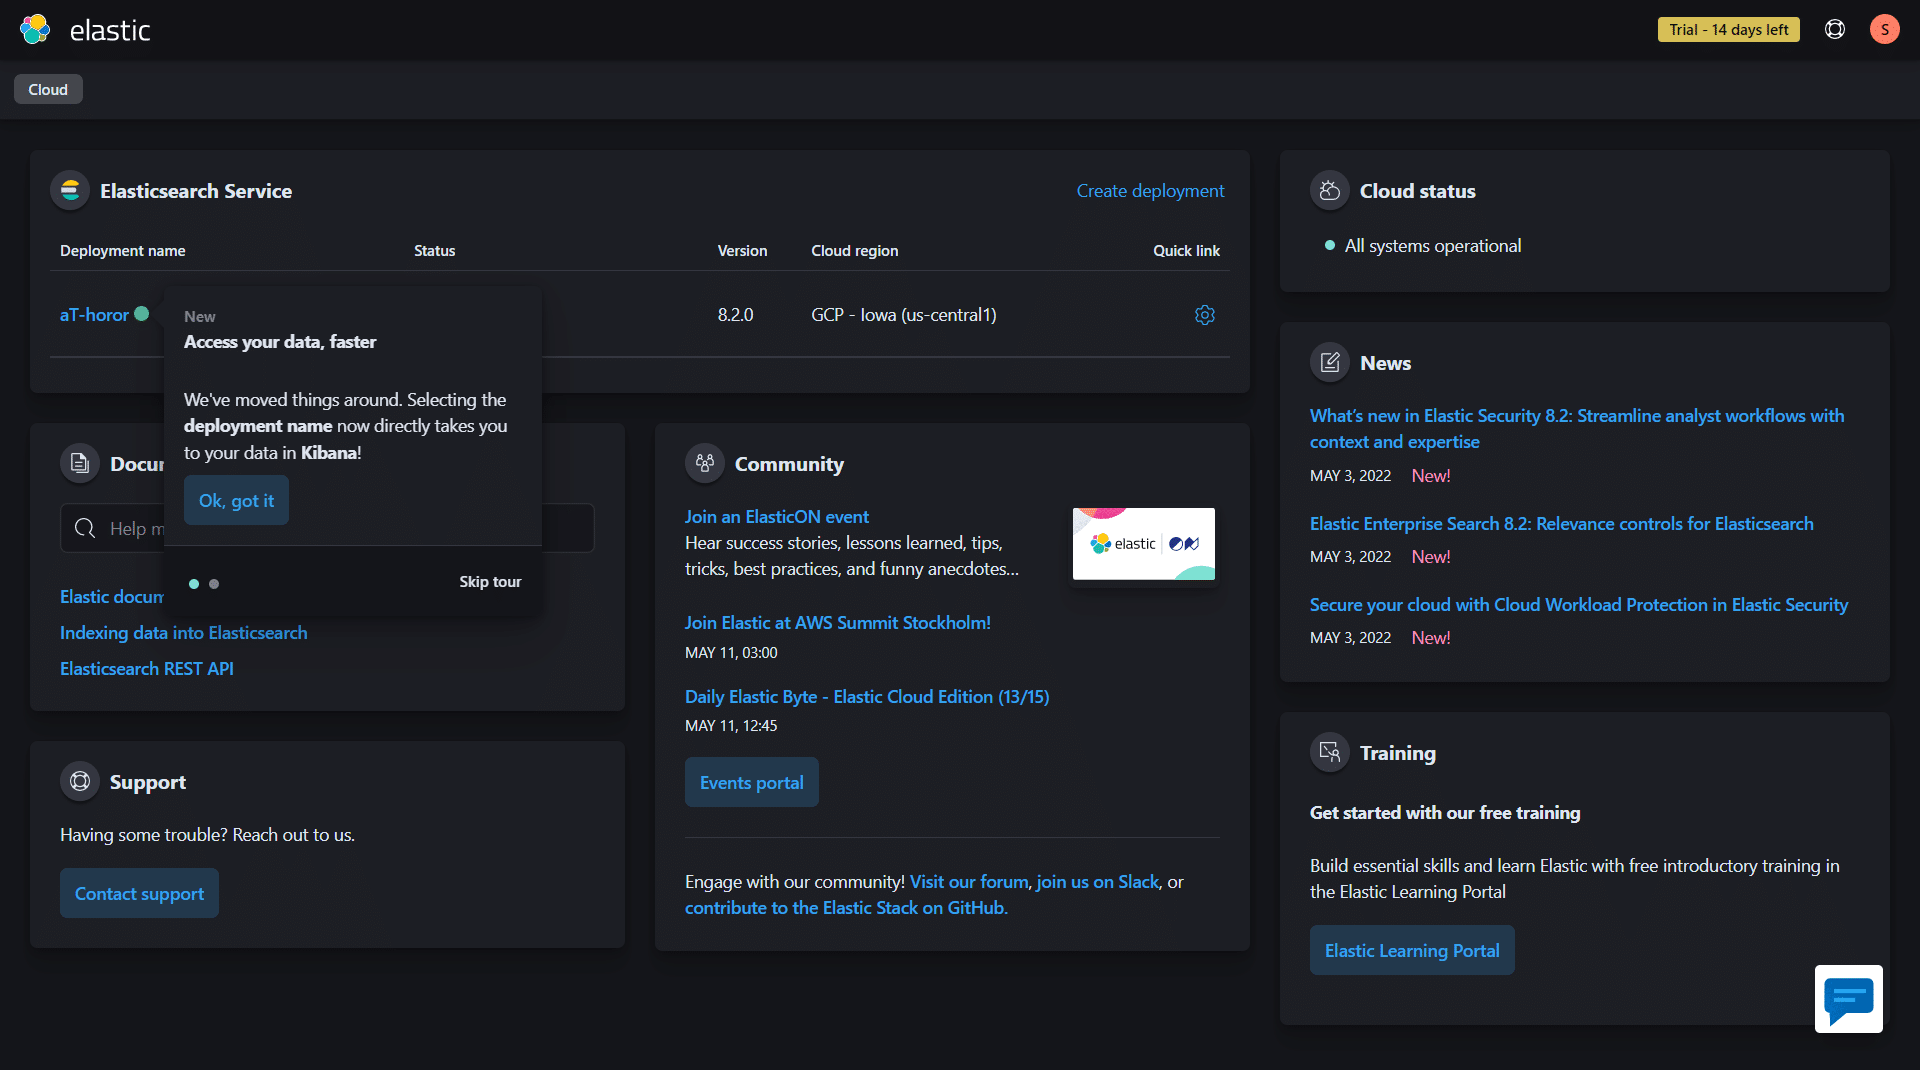Open Cloud Workload Protection news link
This screenshot has height=1070, width=1920.
point(1579,605)
